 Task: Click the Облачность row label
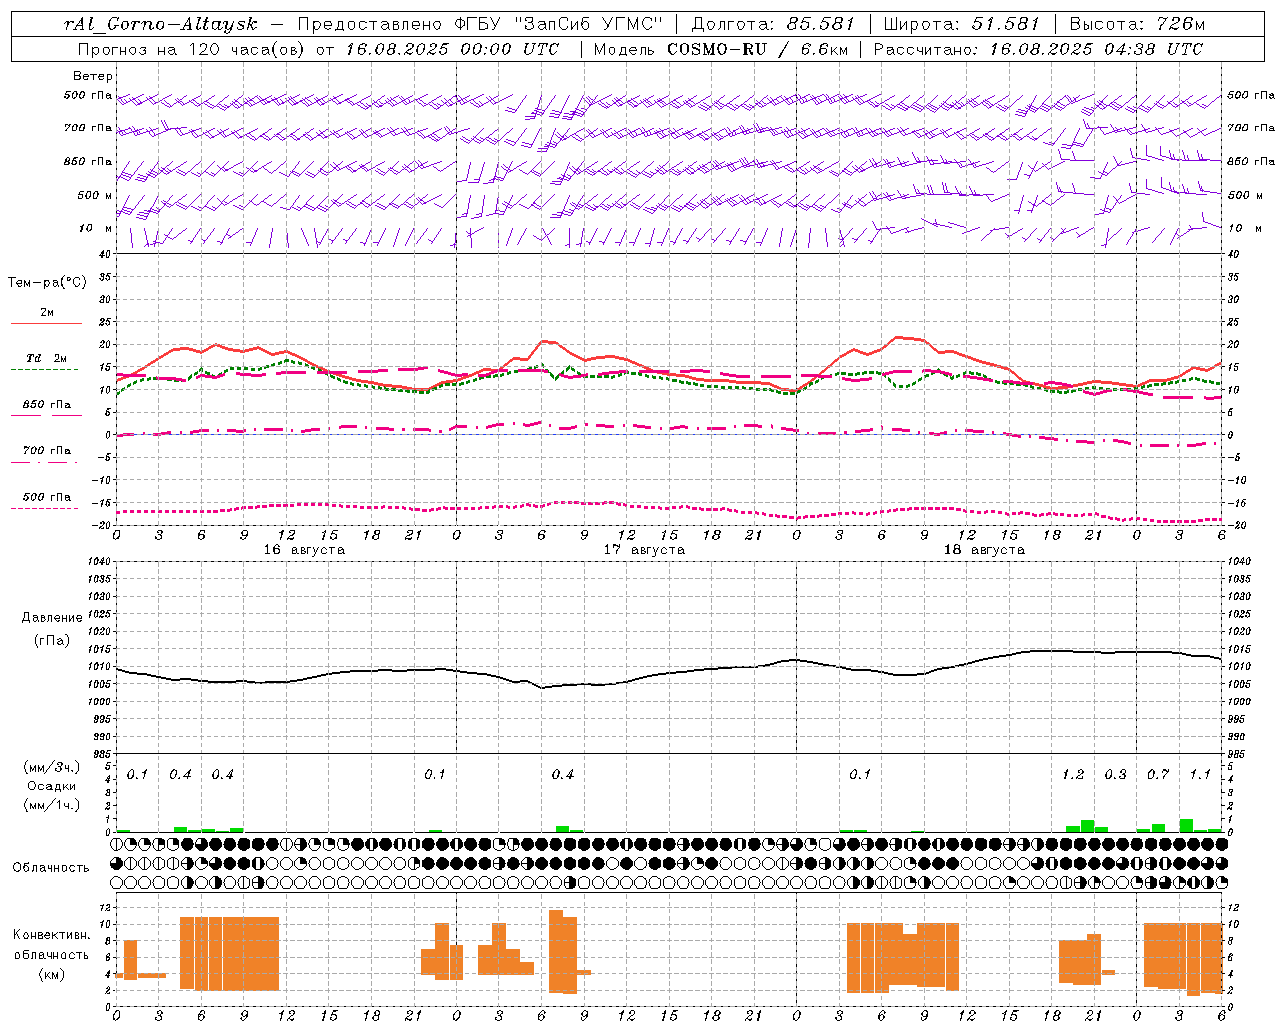click(x=51, y=868)
